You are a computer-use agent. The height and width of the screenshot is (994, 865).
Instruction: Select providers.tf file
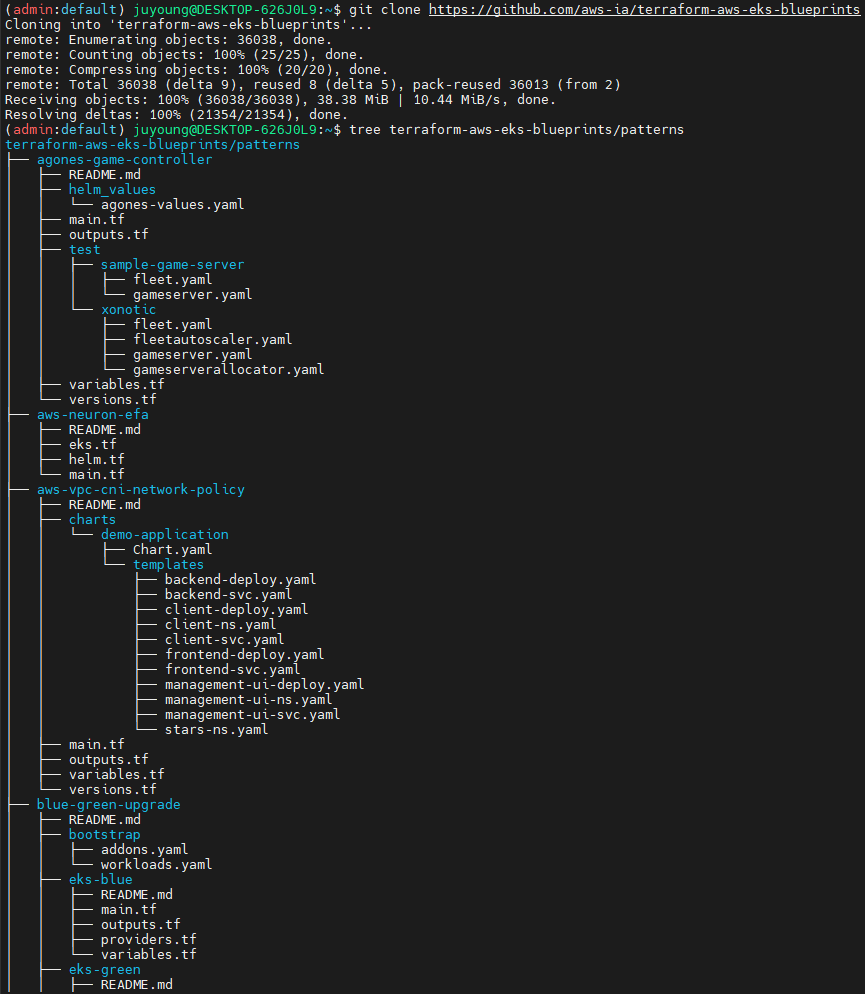pyautogui.click(x=149, y=939)
